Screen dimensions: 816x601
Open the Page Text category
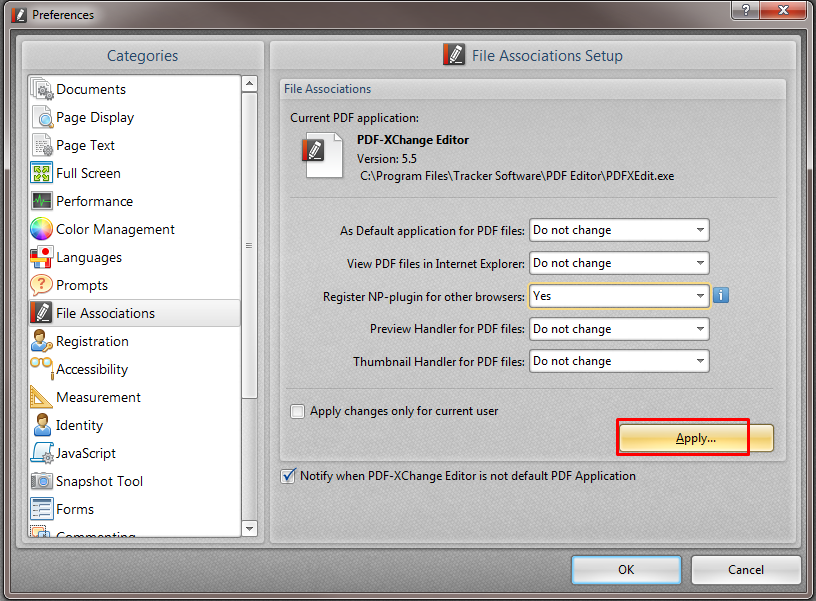134,145
